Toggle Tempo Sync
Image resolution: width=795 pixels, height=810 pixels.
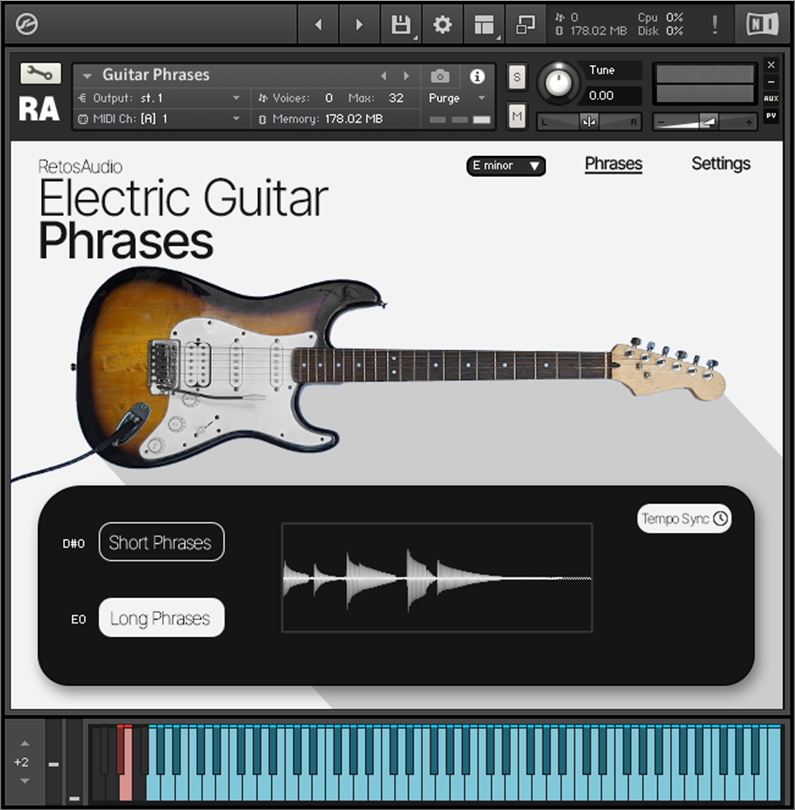685,518
